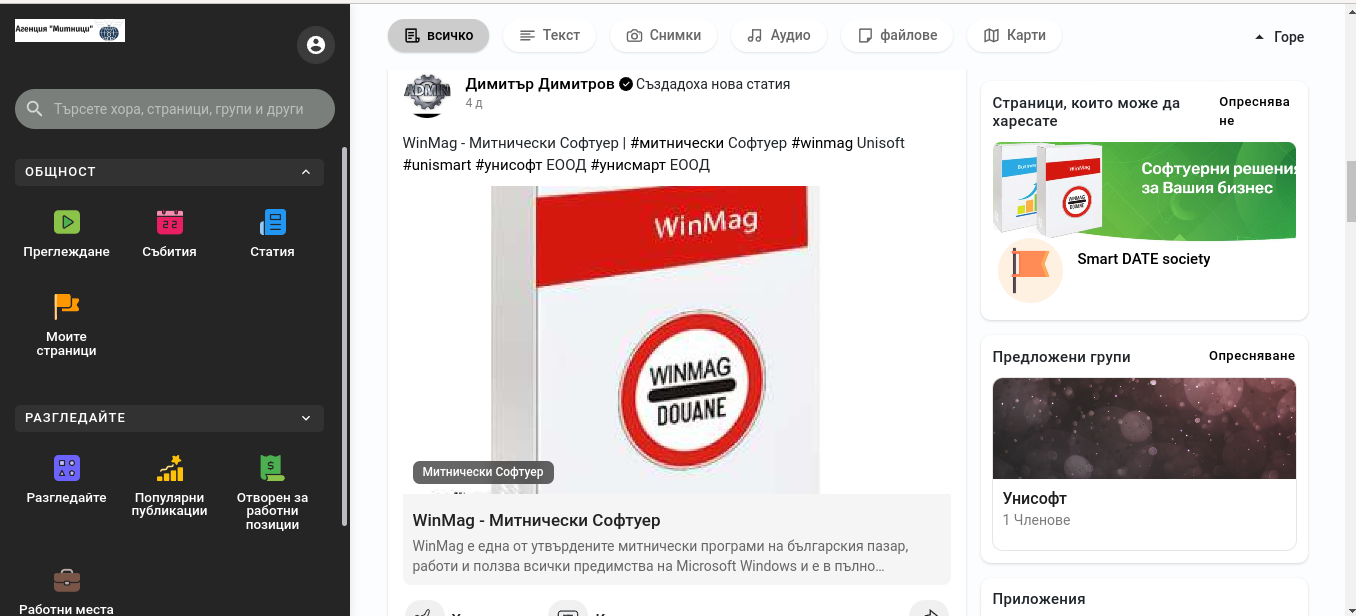The height and width of the screenshot is (616, 1356).
Task: Select the Карти filter tab
Action: point(1014,35)
